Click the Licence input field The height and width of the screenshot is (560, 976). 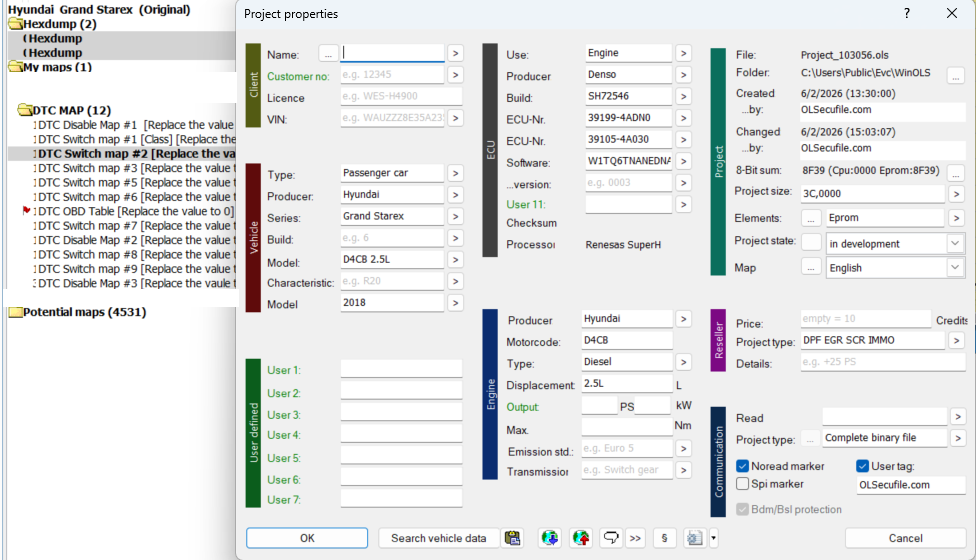click(x=401, y=96)
